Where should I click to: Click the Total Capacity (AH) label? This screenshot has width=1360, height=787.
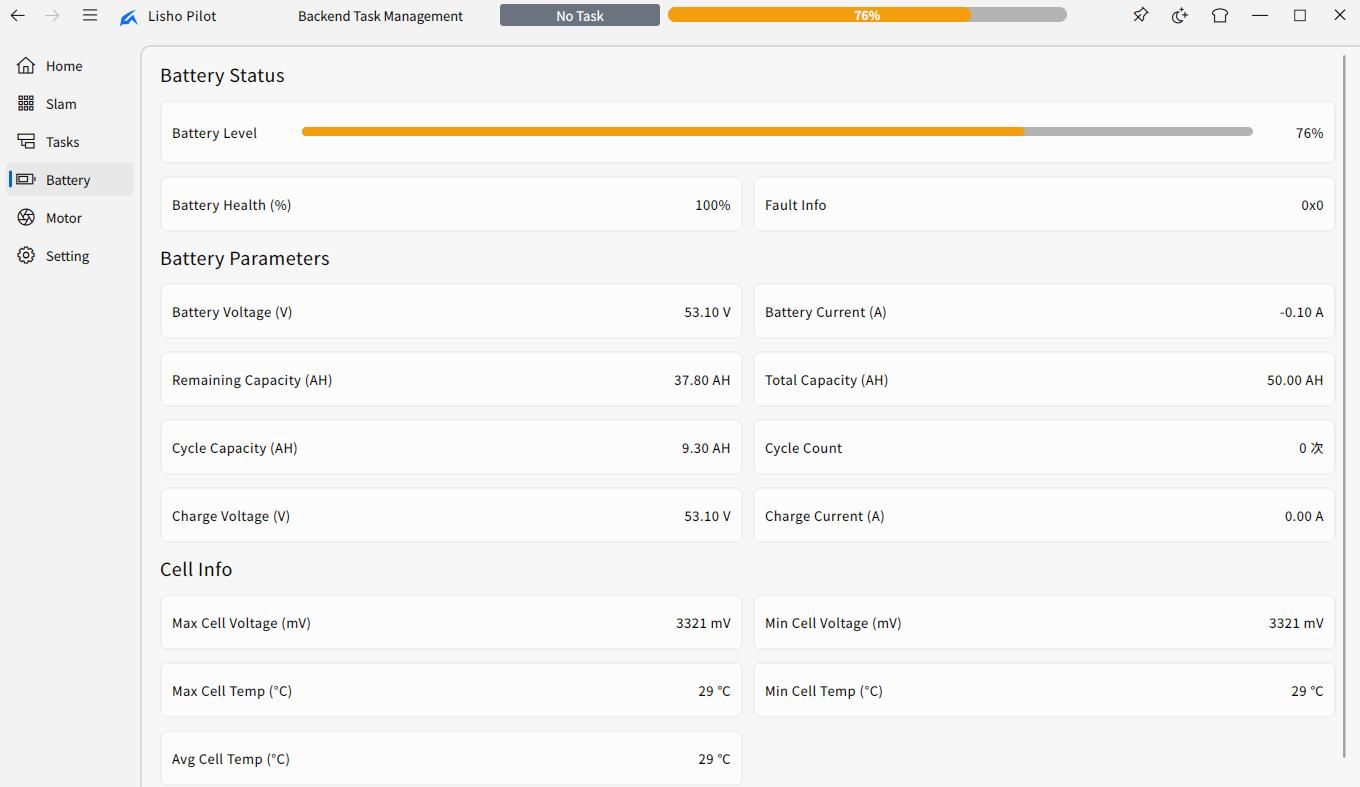[x=826, y=380]
